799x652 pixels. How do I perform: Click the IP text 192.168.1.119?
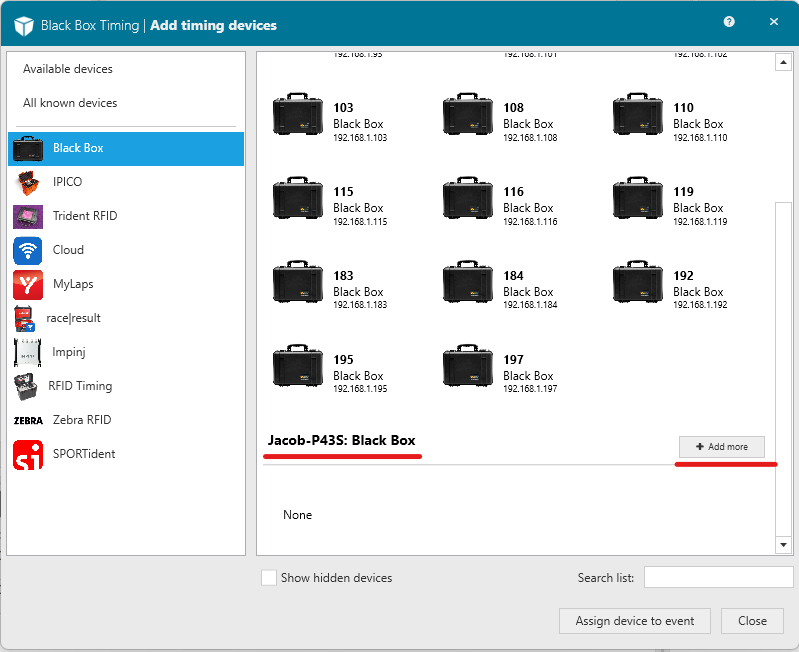[x=700, y=222]
